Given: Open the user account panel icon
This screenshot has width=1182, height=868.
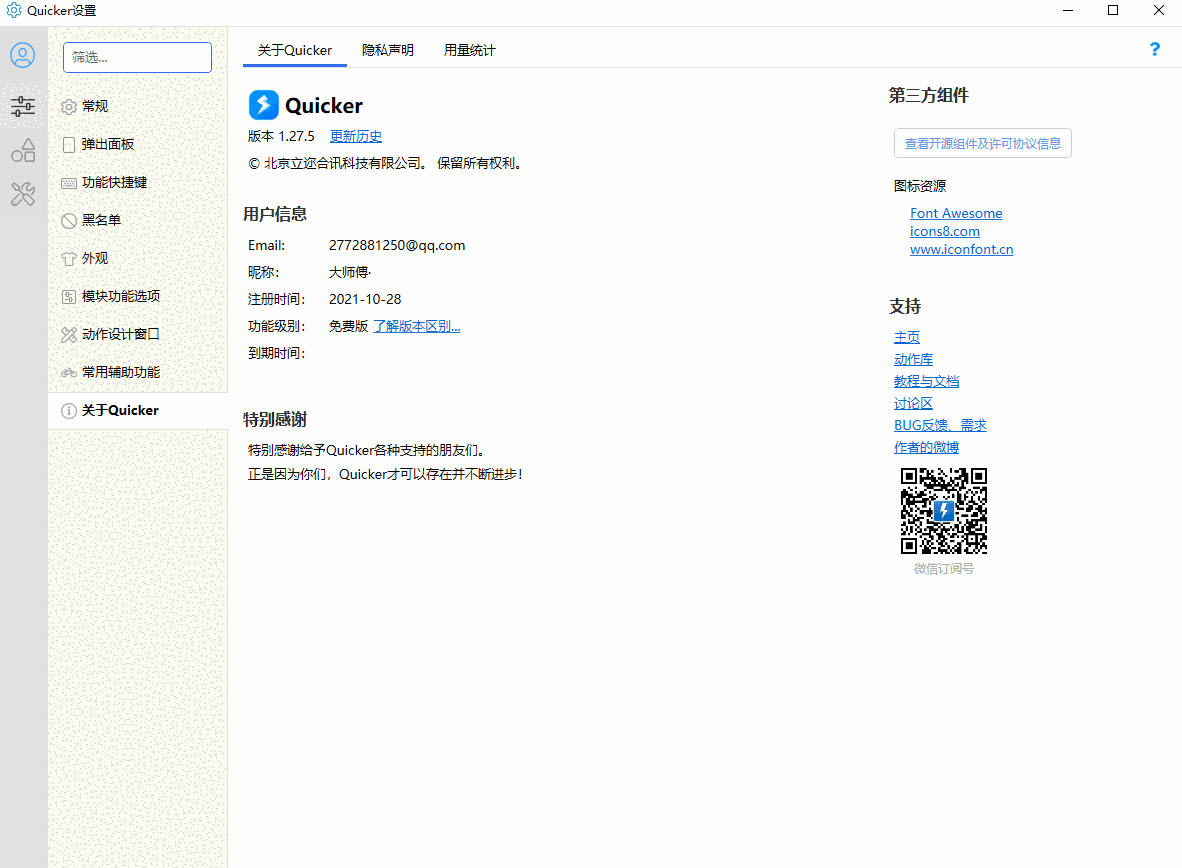Looking at the screenshot, I should click(22, 55).
